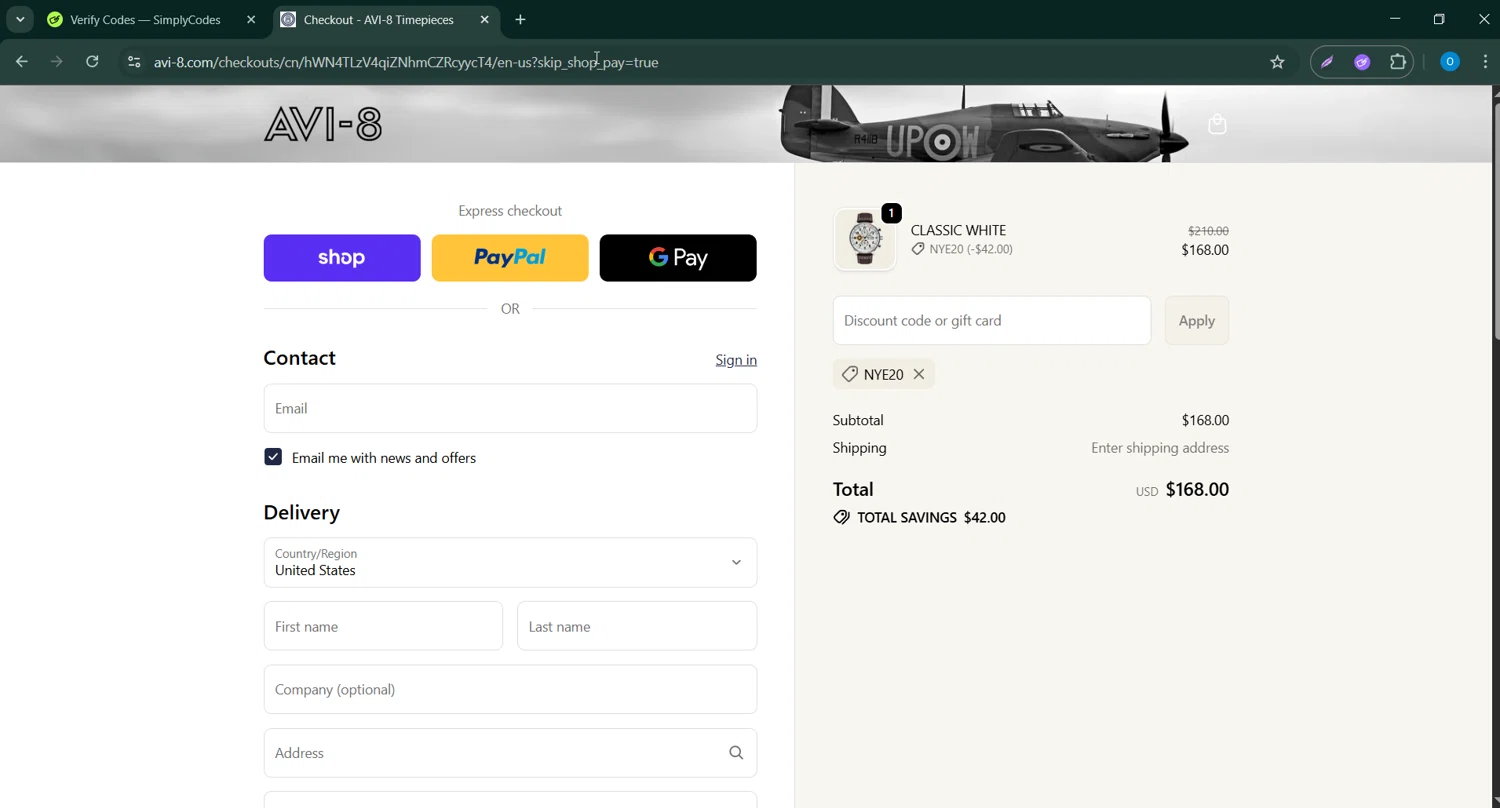Open the browser extensions puzzle icon
Screen dimensions: 1500x808
click(1398, 62)
